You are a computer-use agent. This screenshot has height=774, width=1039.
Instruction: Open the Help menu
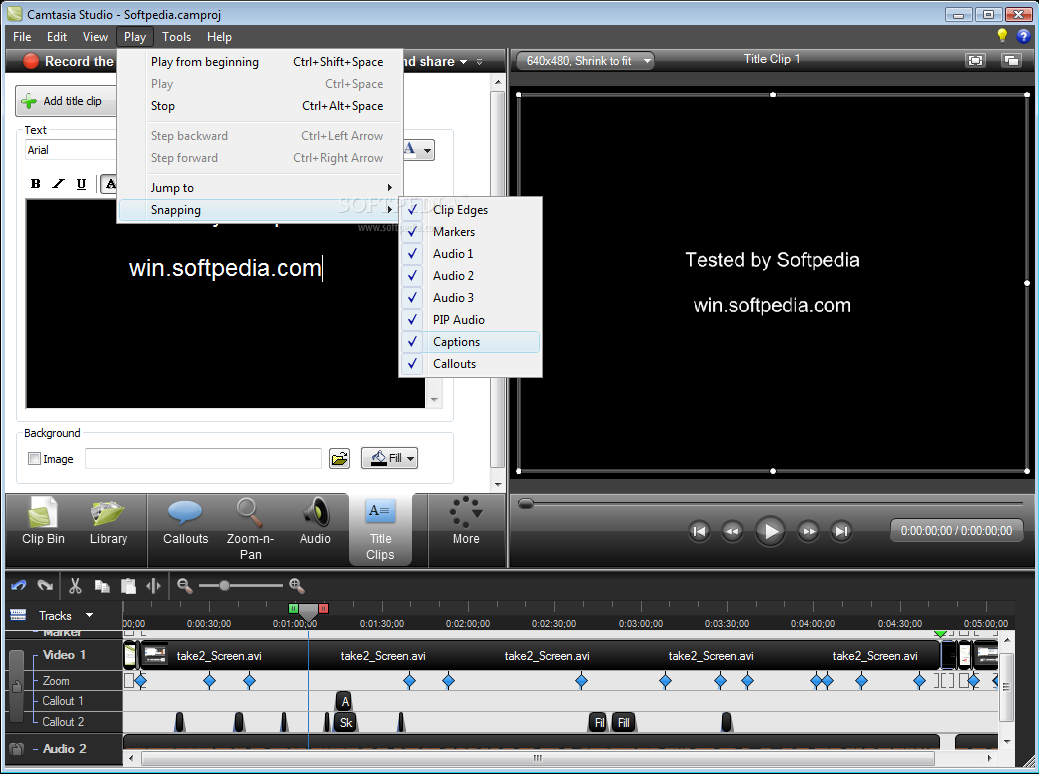click(x=219, y=37)
